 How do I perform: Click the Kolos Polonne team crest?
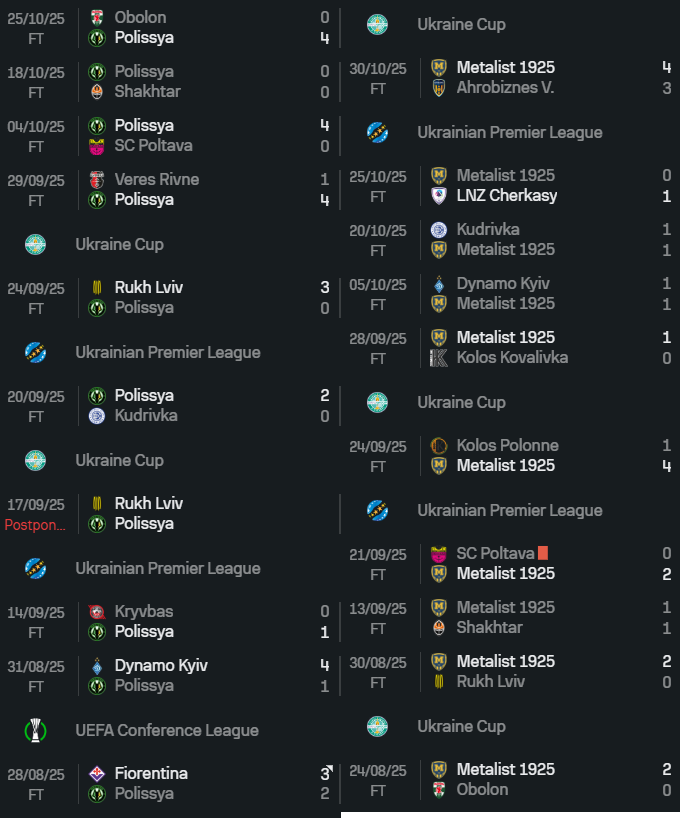438,446
